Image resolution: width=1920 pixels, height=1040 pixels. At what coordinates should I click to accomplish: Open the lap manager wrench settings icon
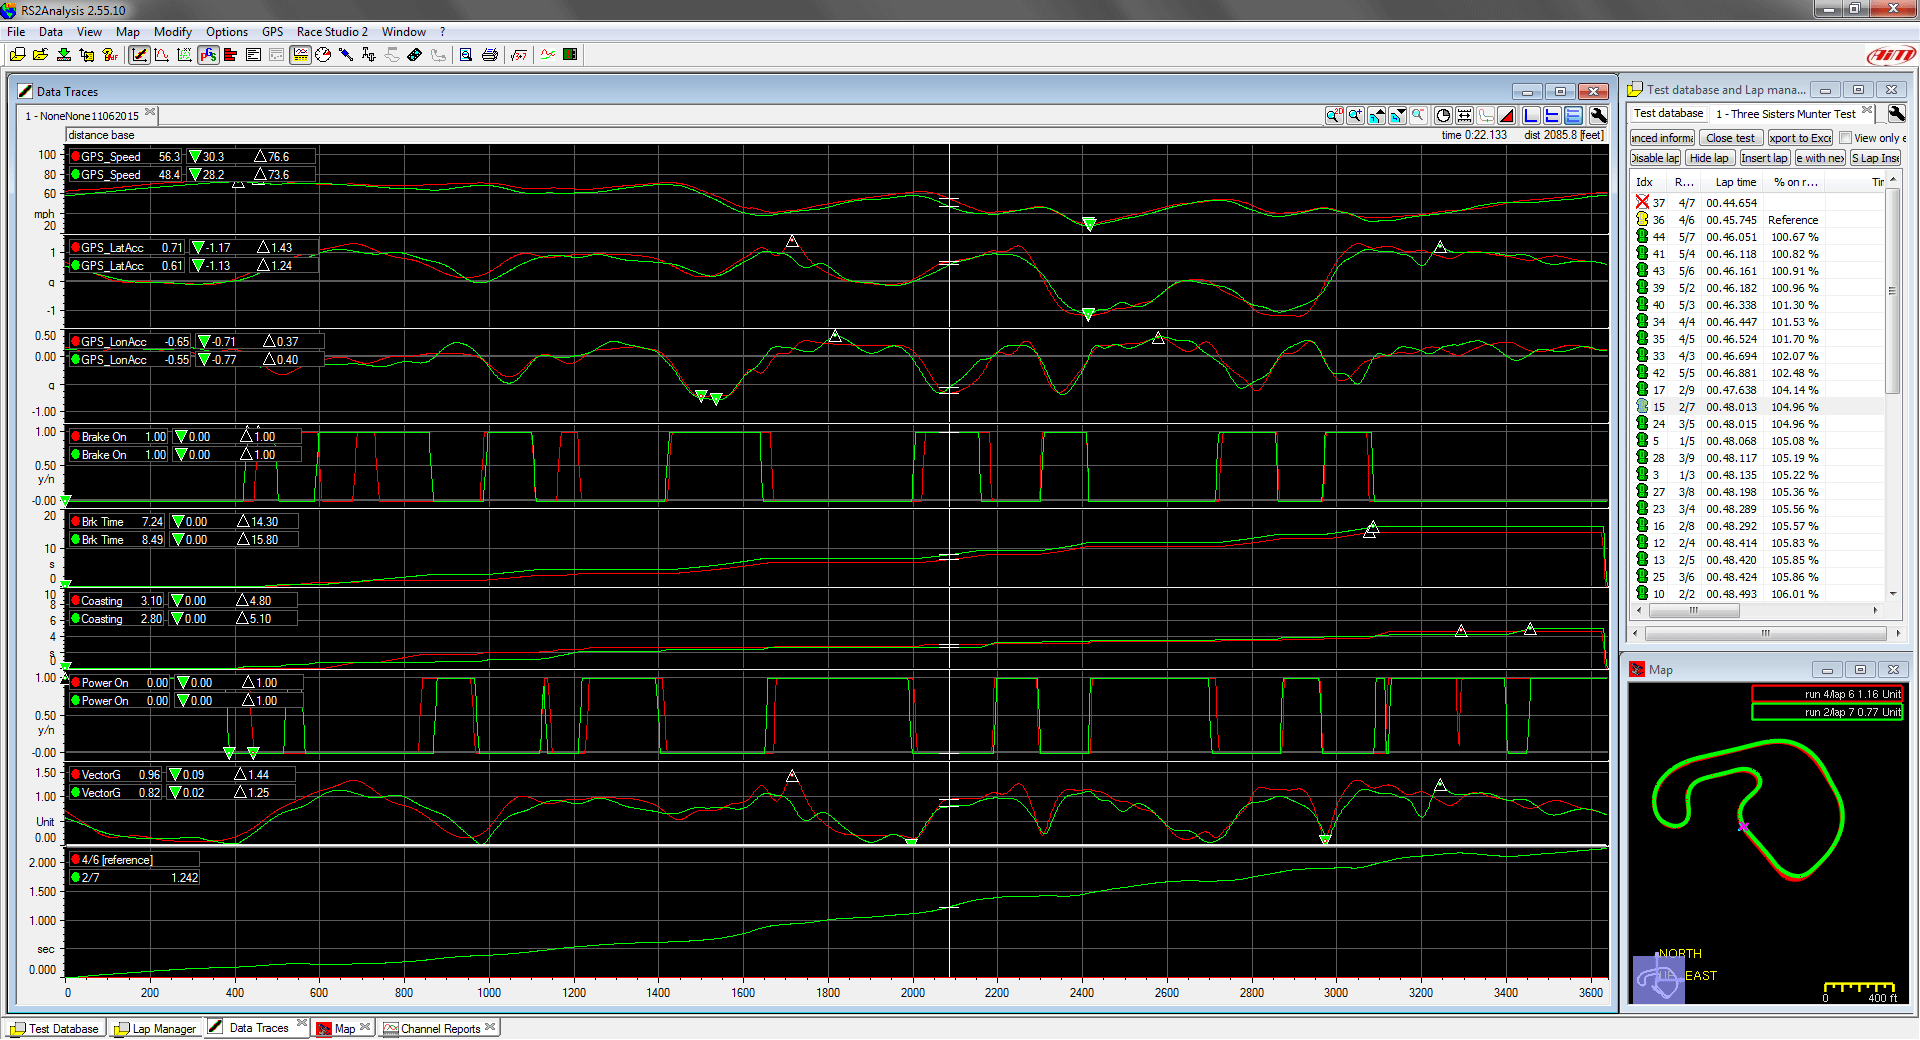tap(1896, 113)
